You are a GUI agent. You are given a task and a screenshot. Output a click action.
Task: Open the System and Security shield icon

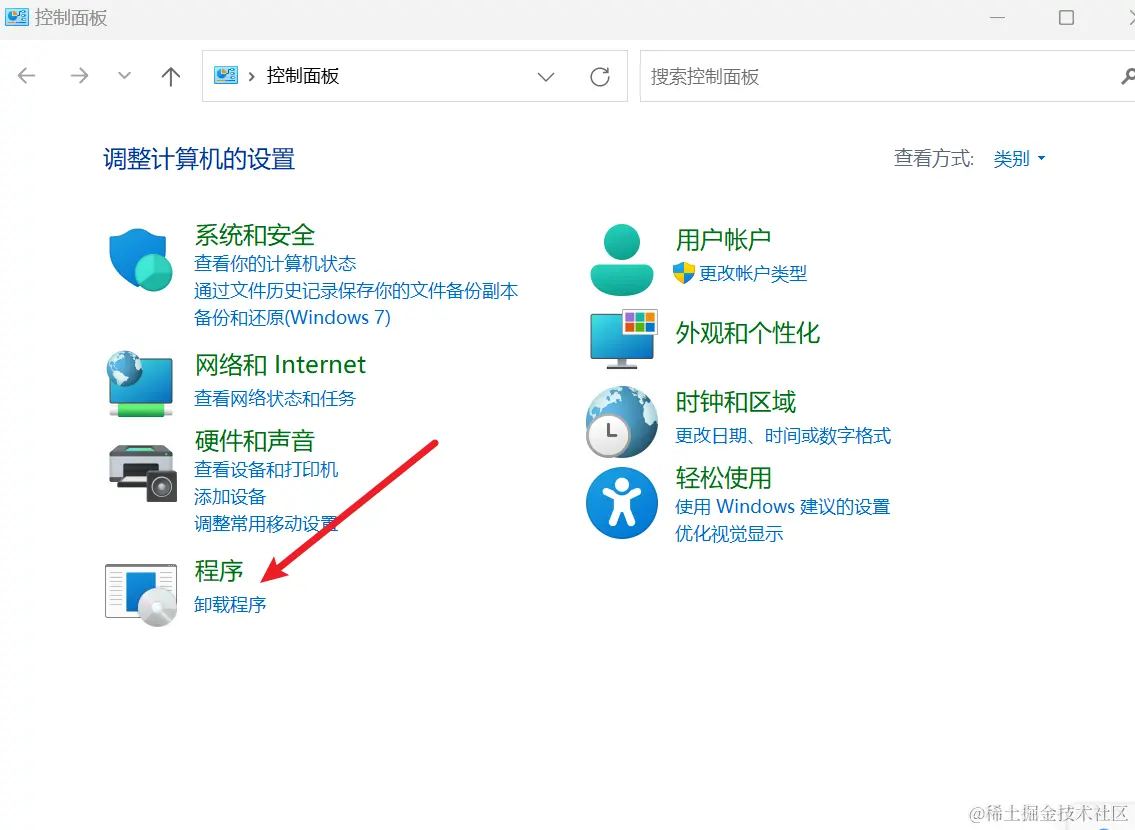point(140,260)
